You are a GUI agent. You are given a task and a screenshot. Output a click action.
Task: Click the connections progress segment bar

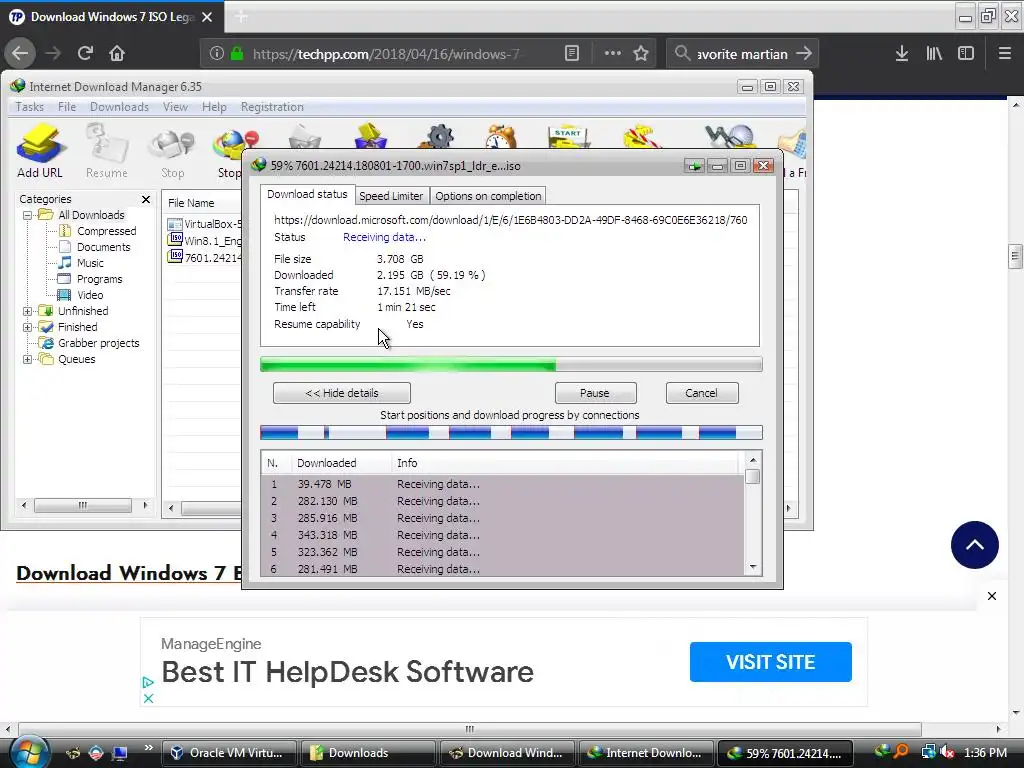coord(511,432)
